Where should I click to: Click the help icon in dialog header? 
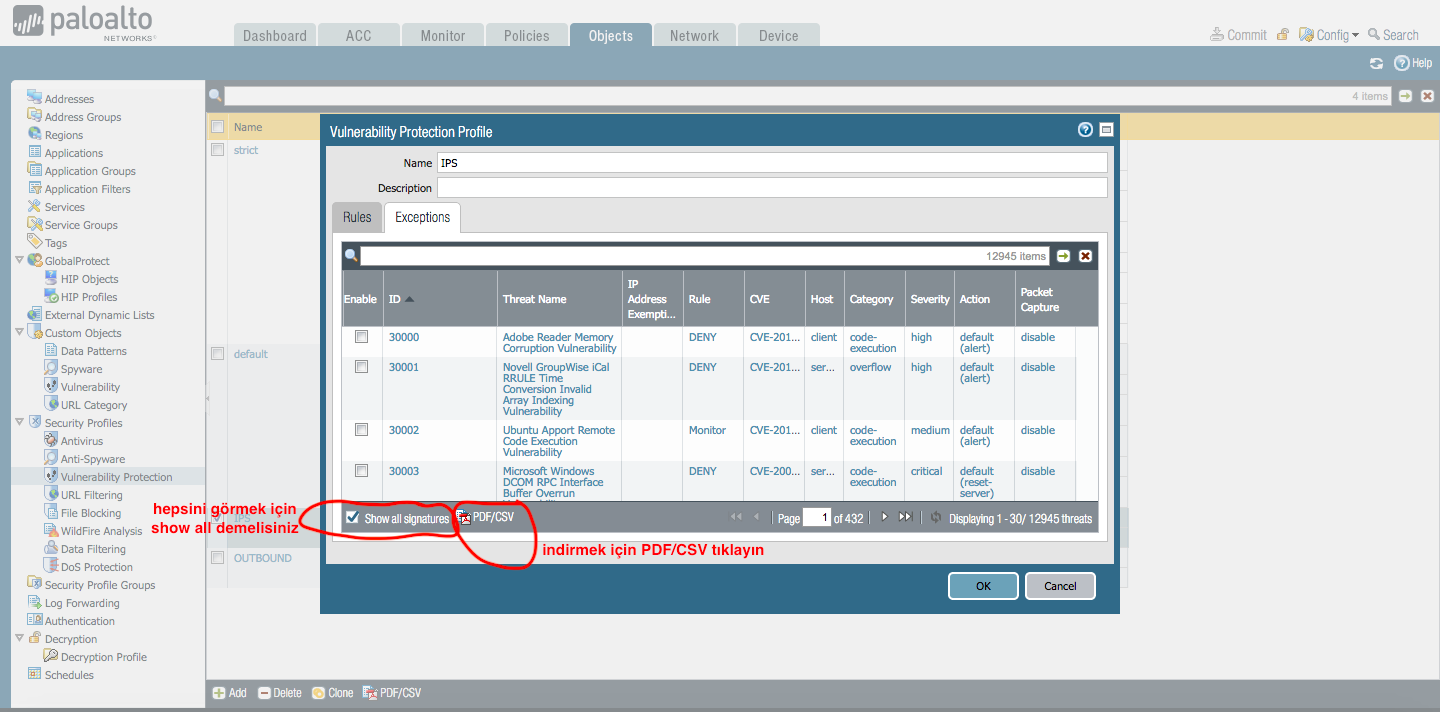[1085, 130]
